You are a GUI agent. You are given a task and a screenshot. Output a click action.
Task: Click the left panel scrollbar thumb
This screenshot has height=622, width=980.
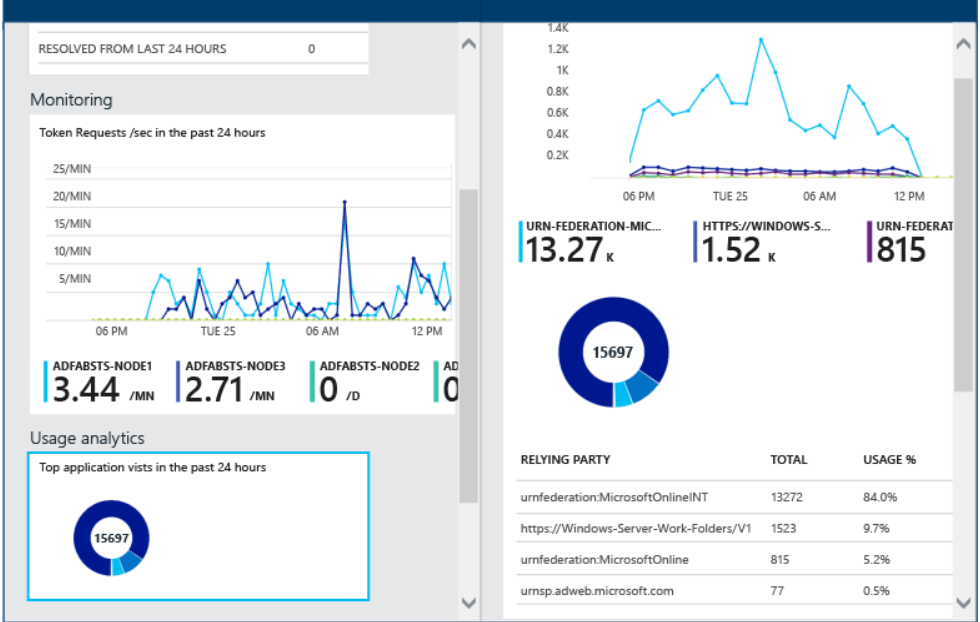(468, 345)
